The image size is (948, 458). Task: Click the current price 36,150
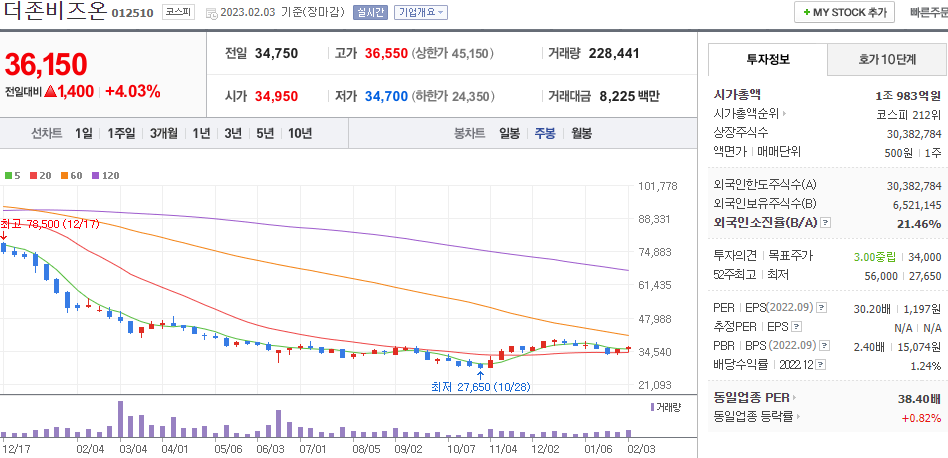pos(46,65)
